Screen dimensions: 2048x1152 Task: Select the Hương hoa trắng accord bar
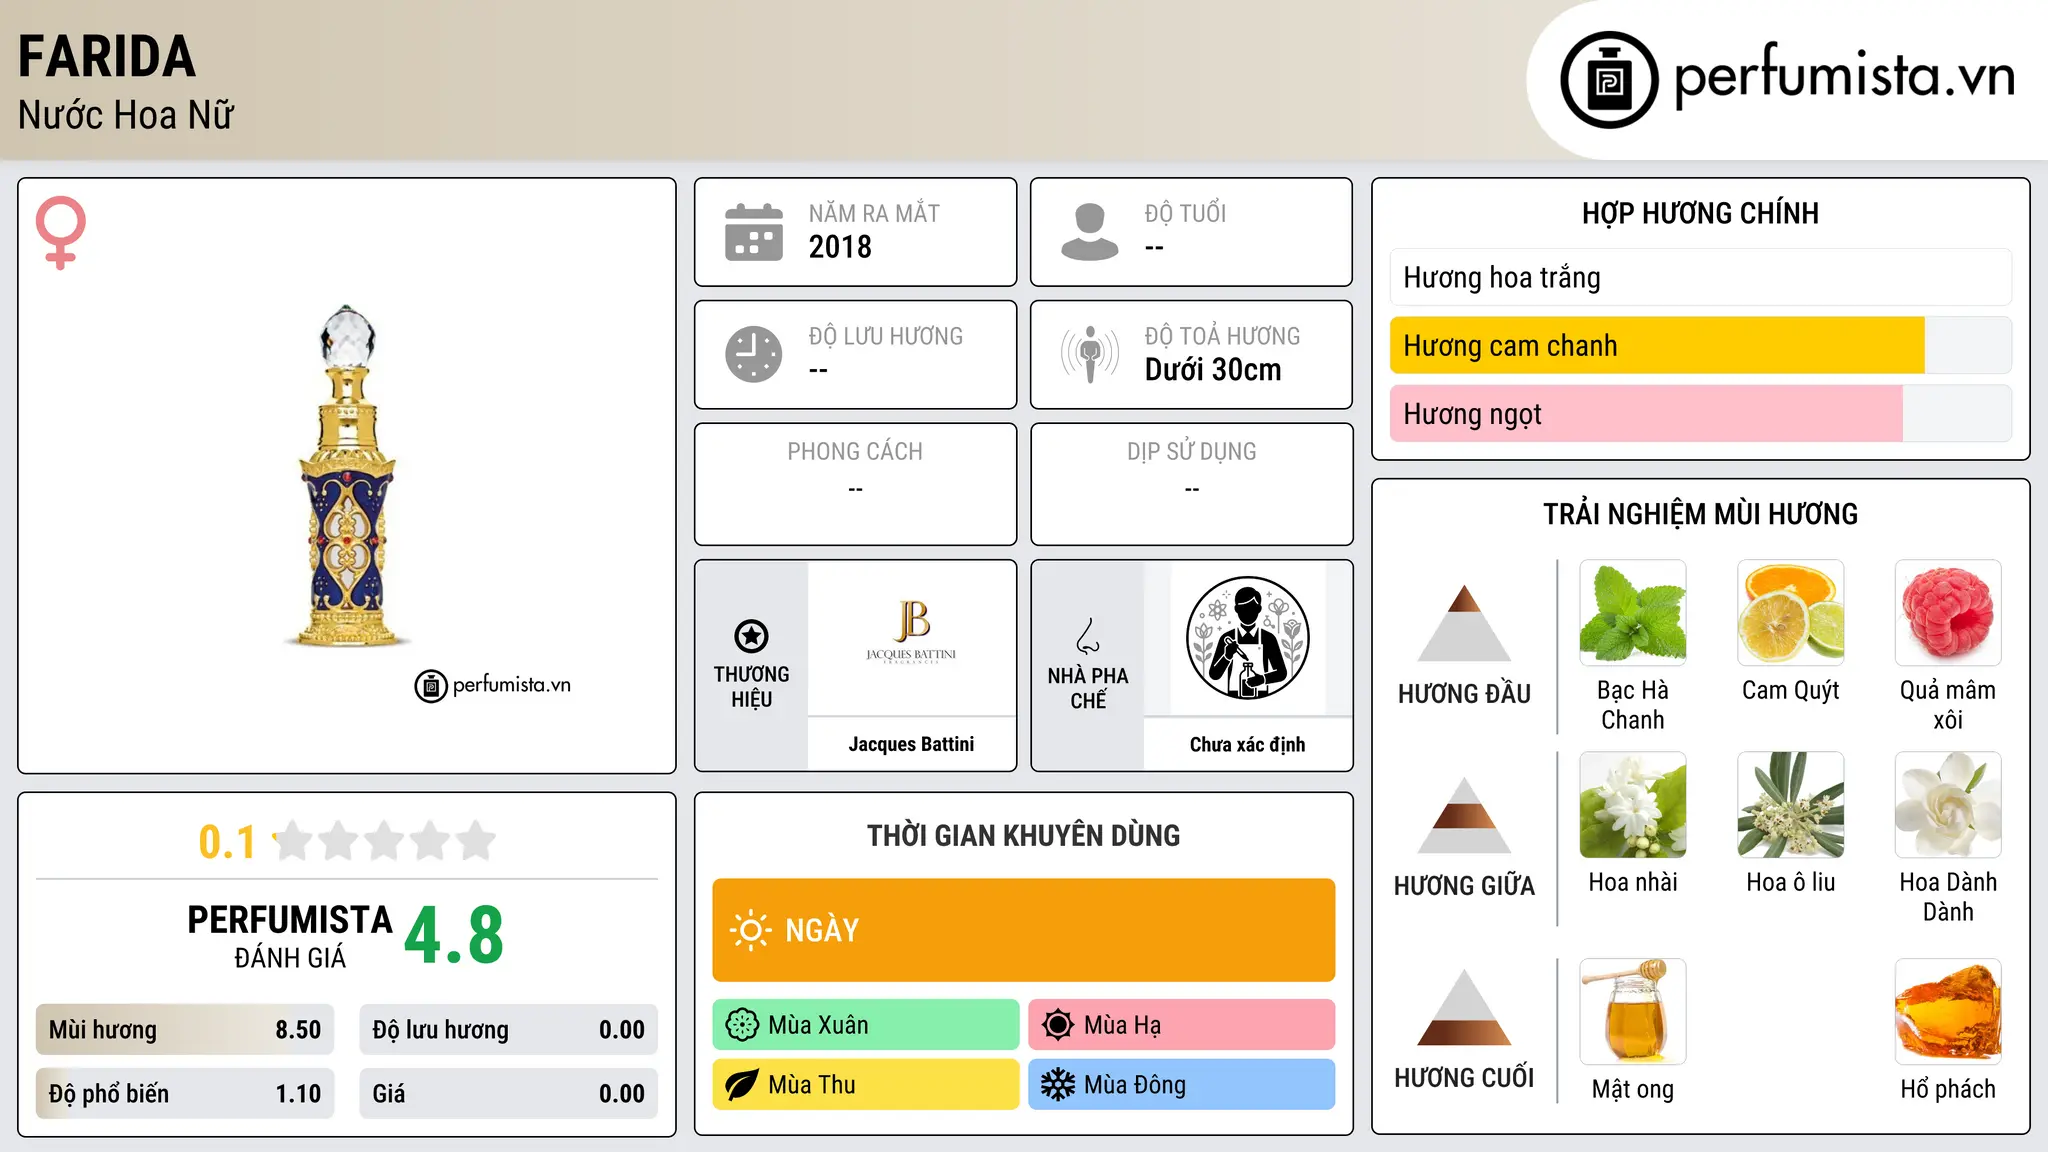pyautogui.click(x=1700, y=277)
